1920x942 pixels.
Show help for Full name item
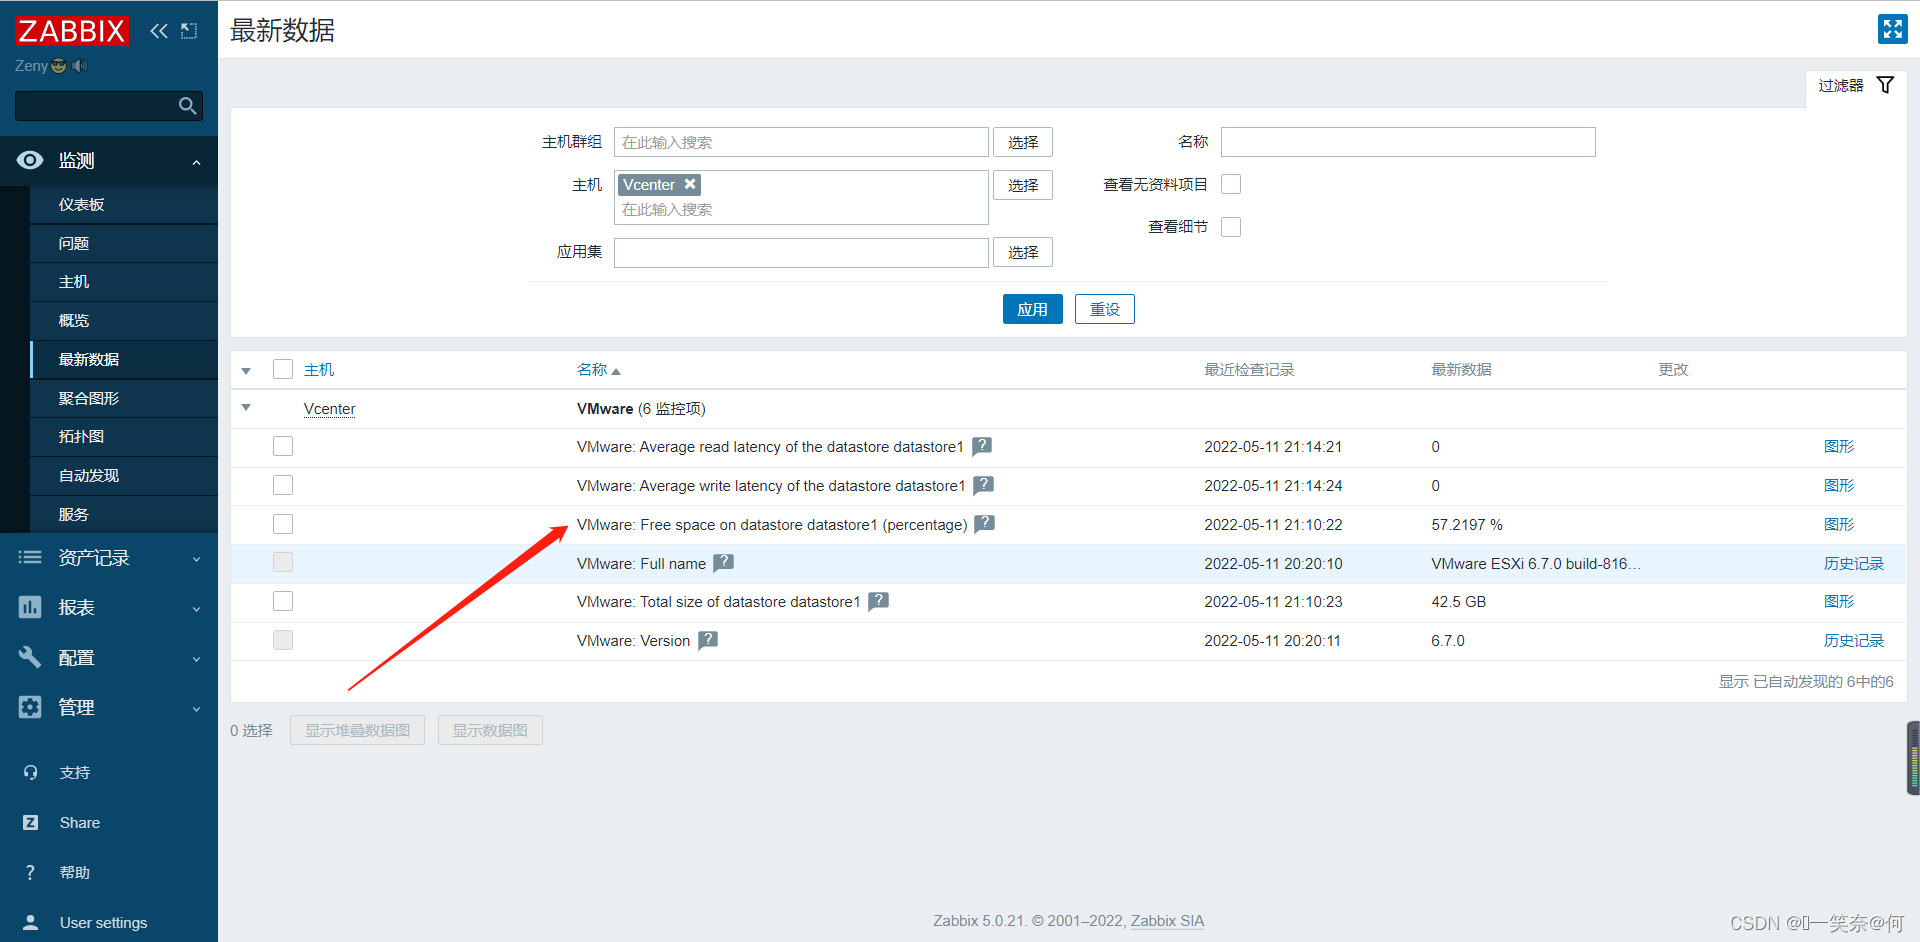724,563
